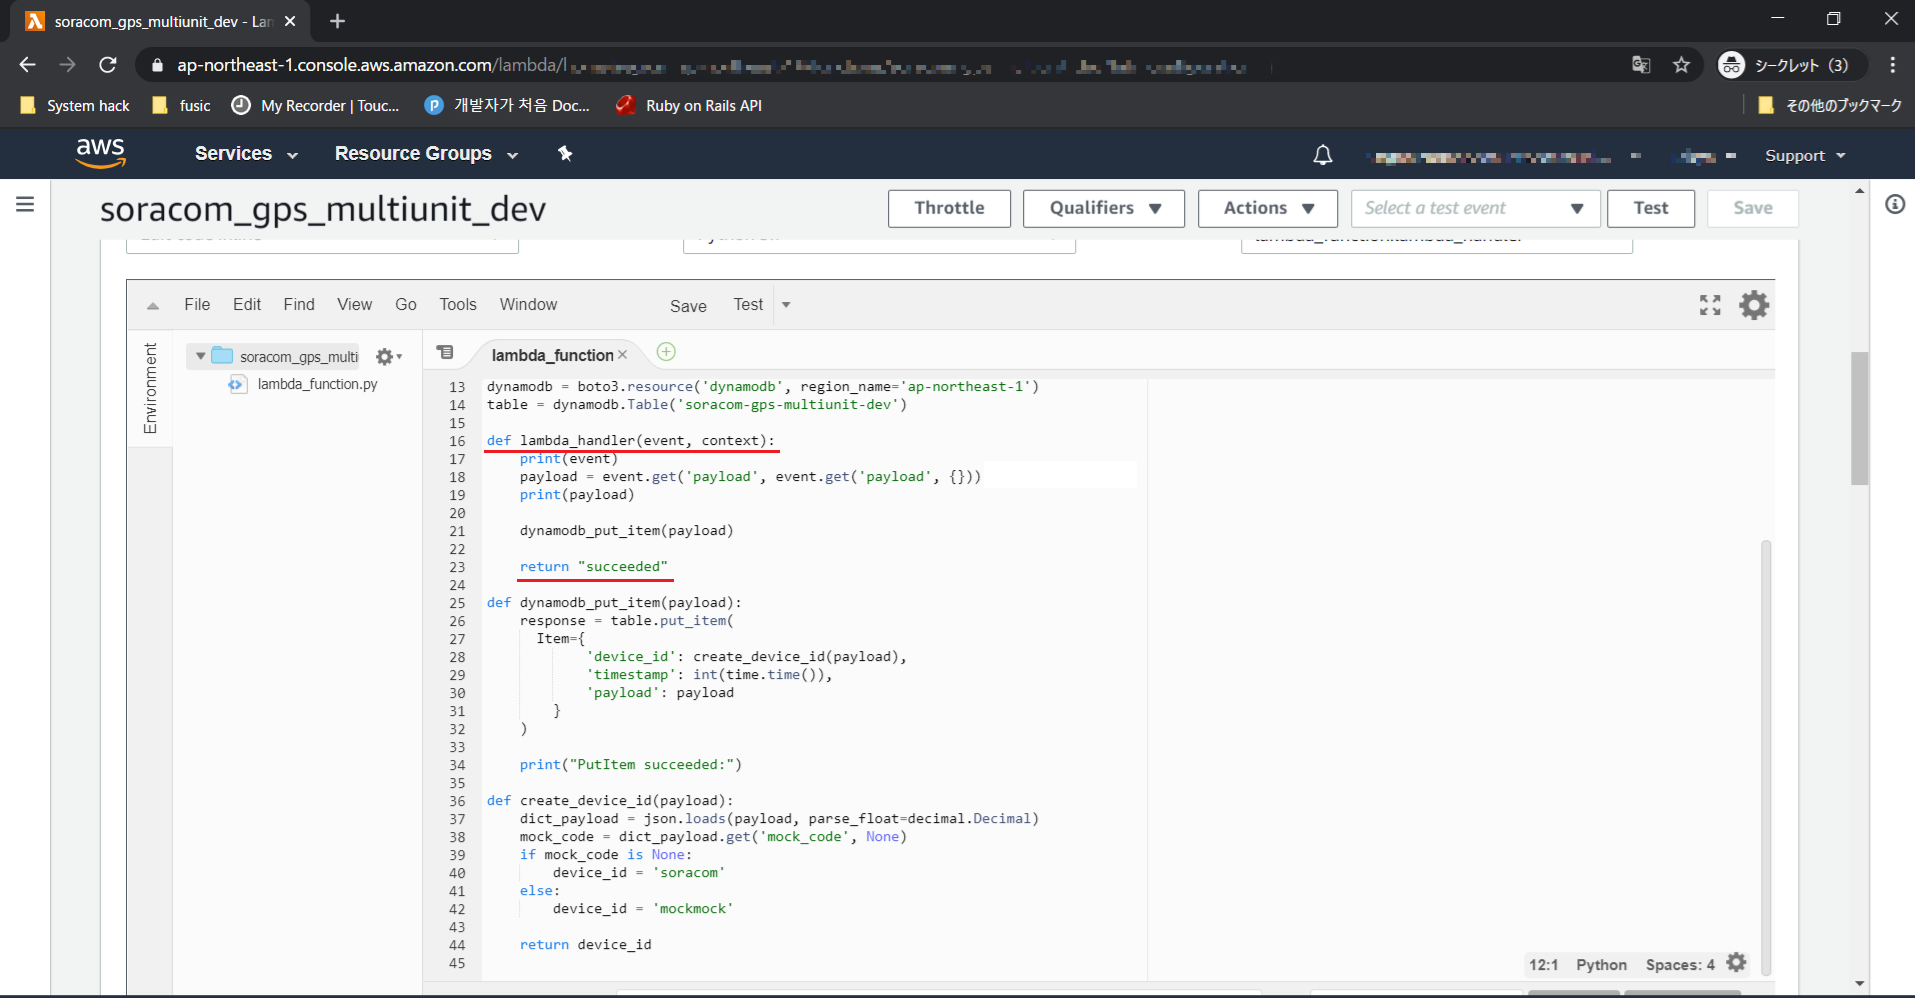Click the Test button in header
Image resolution: width=1915 pixels, height=998 pixels.
1650,208
